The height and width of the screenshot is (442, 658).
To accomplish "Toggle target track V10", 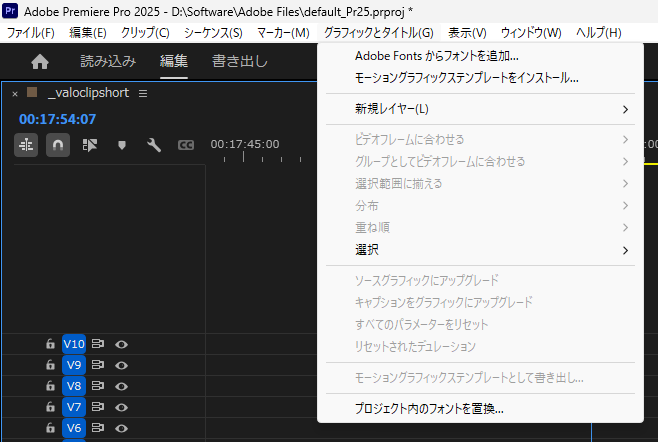I will 74,344.
